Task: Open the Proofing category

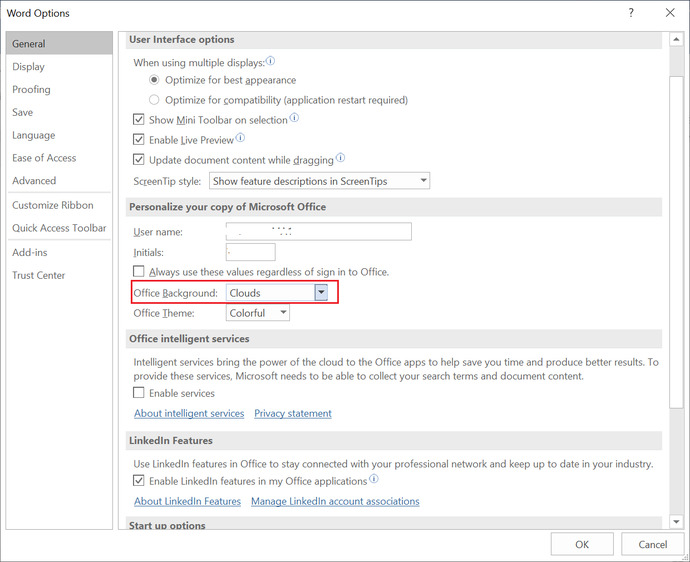Action: [59, 89]
